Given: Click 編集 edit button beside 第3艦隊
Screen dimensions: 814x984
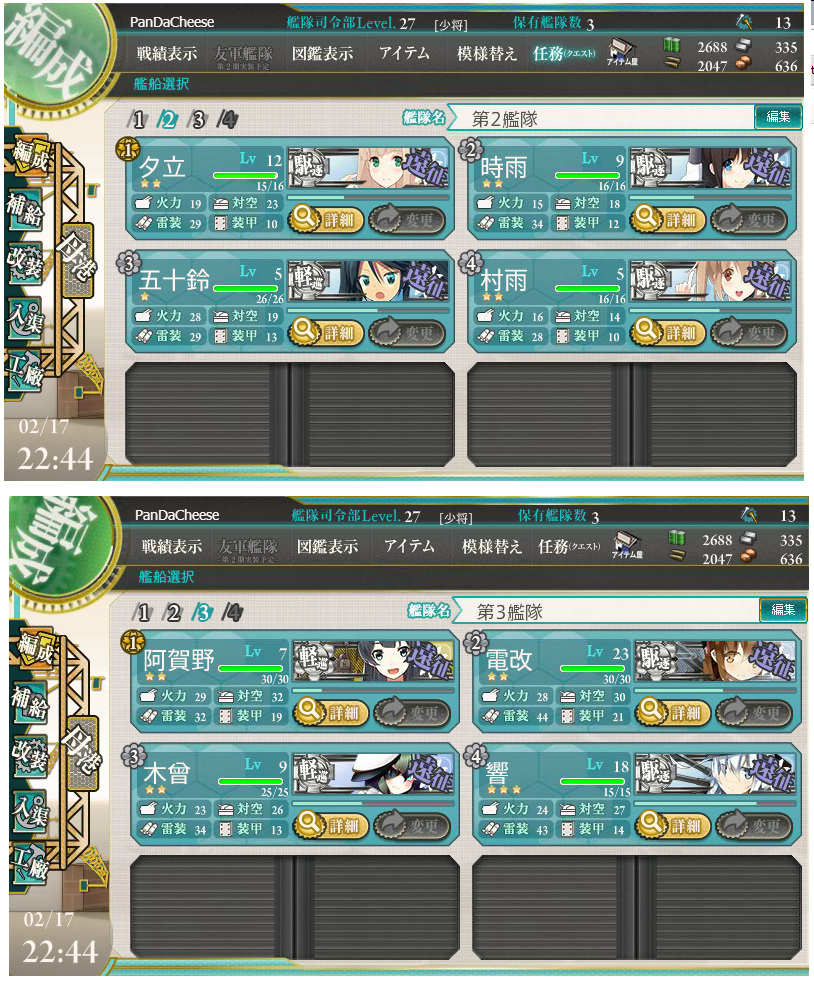Looking at the screenshot, I should click(783, 610).
